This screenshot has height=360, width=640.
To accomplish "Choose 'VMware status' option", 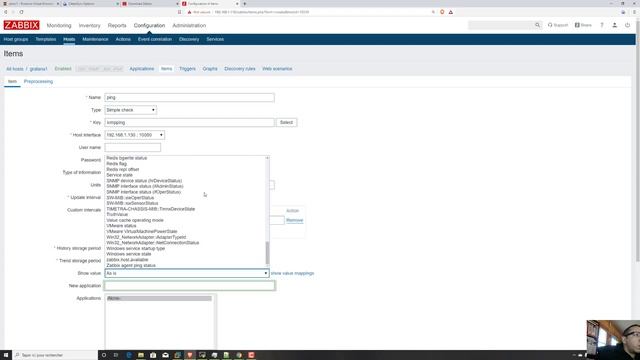I will point(121,226).
